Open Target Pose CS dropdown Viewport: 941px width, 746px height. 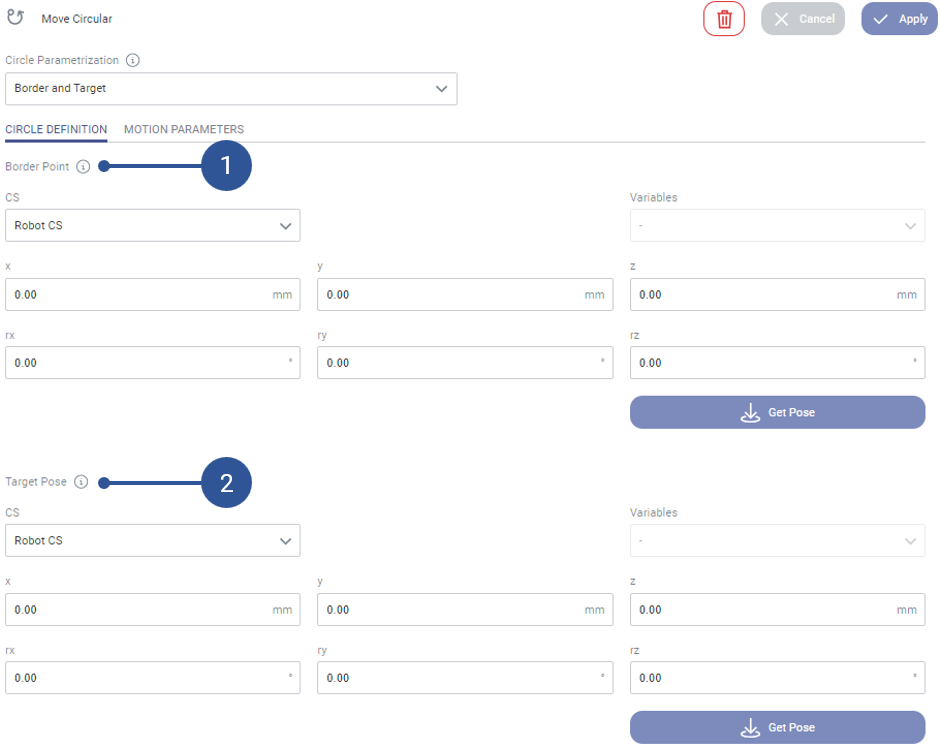[152, 541]
